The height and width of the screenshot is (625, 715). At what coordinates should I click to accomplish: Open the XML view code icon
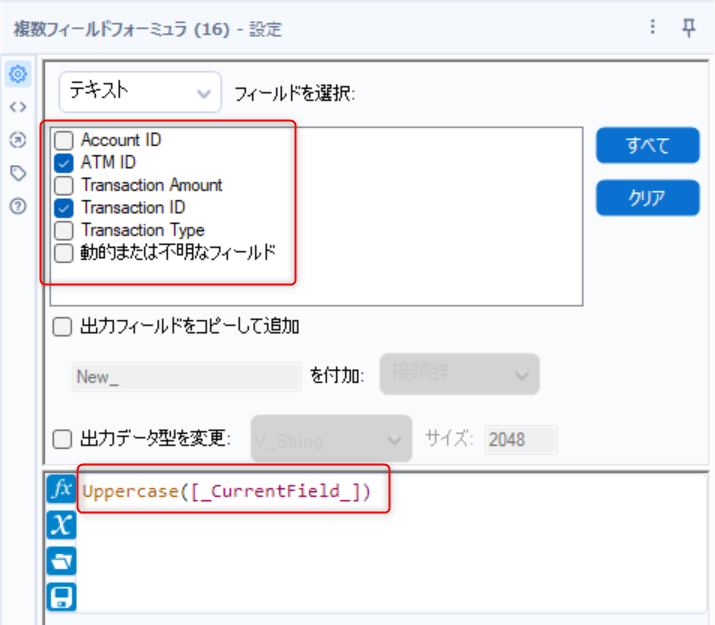coord(18,107)
